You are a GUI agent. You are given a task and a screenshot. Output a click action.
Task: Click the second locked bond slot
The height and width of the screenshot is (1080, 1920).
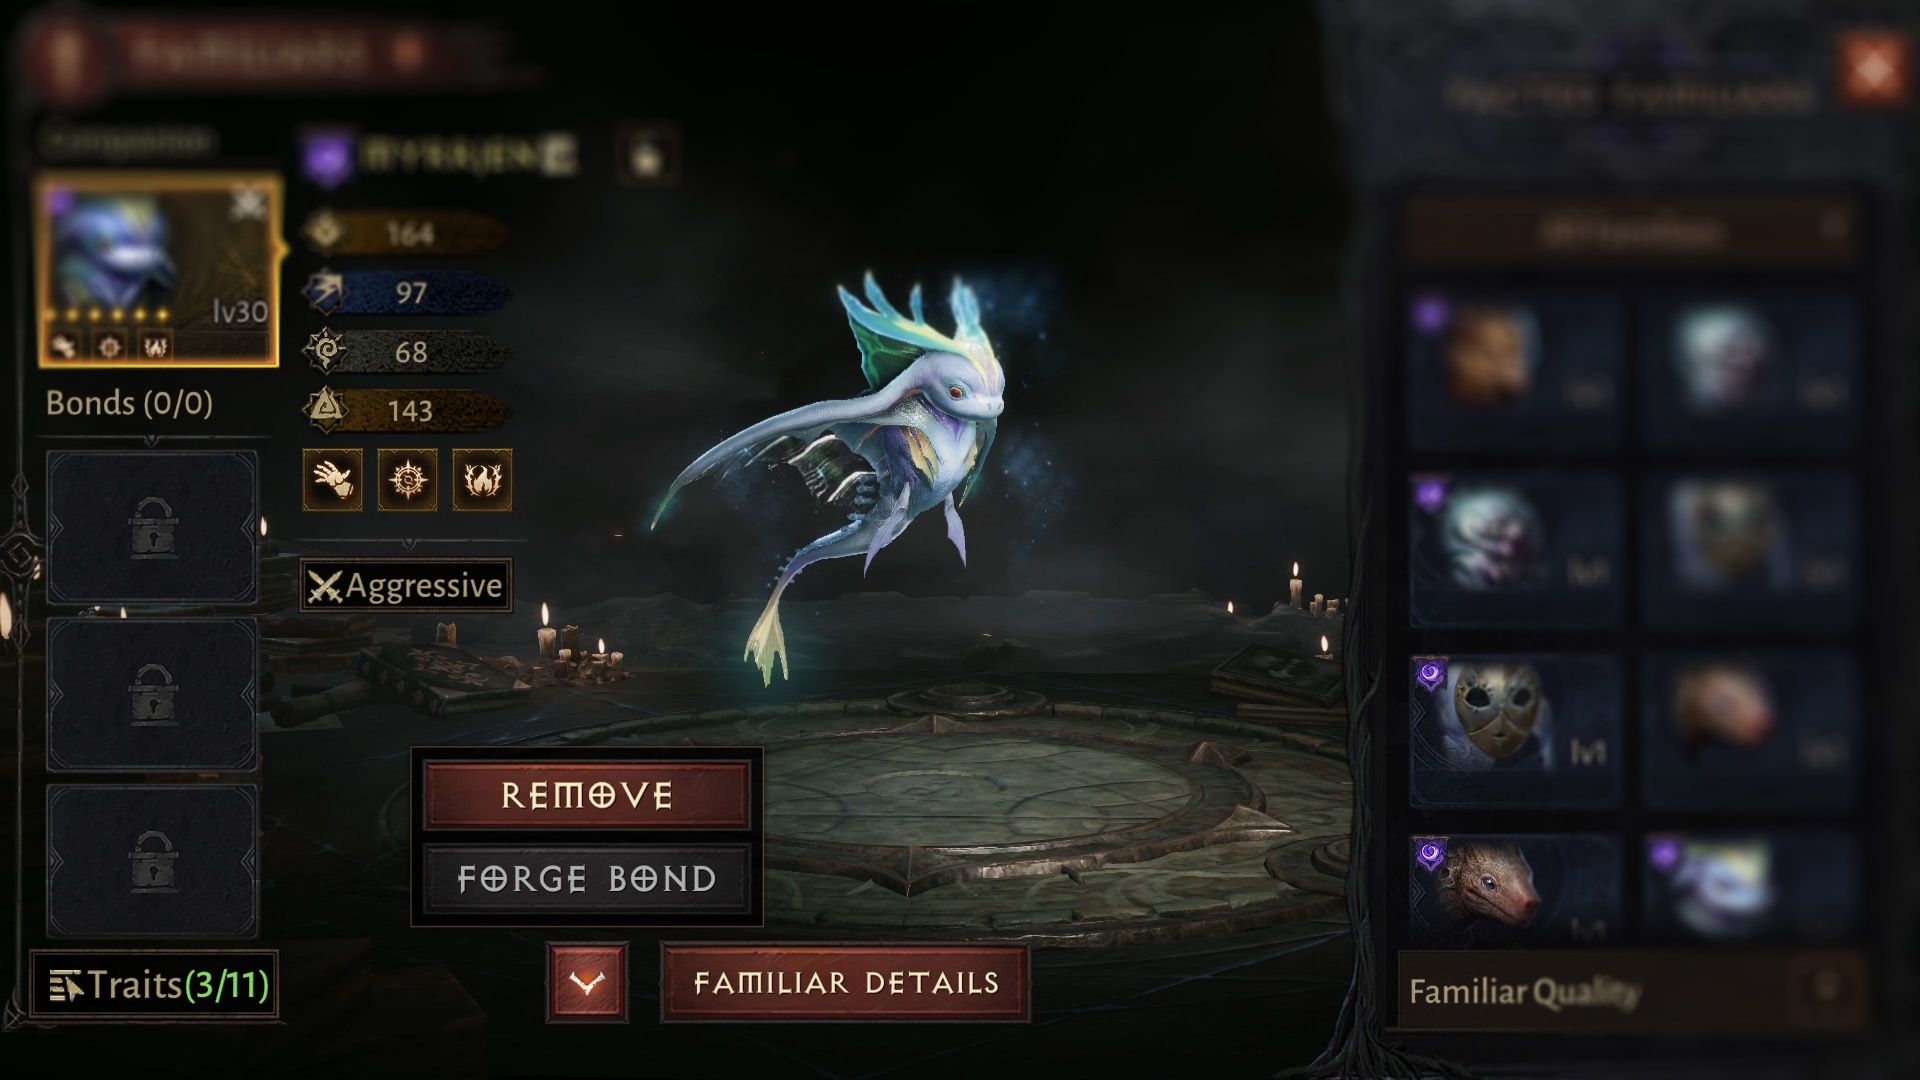pos(152,694)
